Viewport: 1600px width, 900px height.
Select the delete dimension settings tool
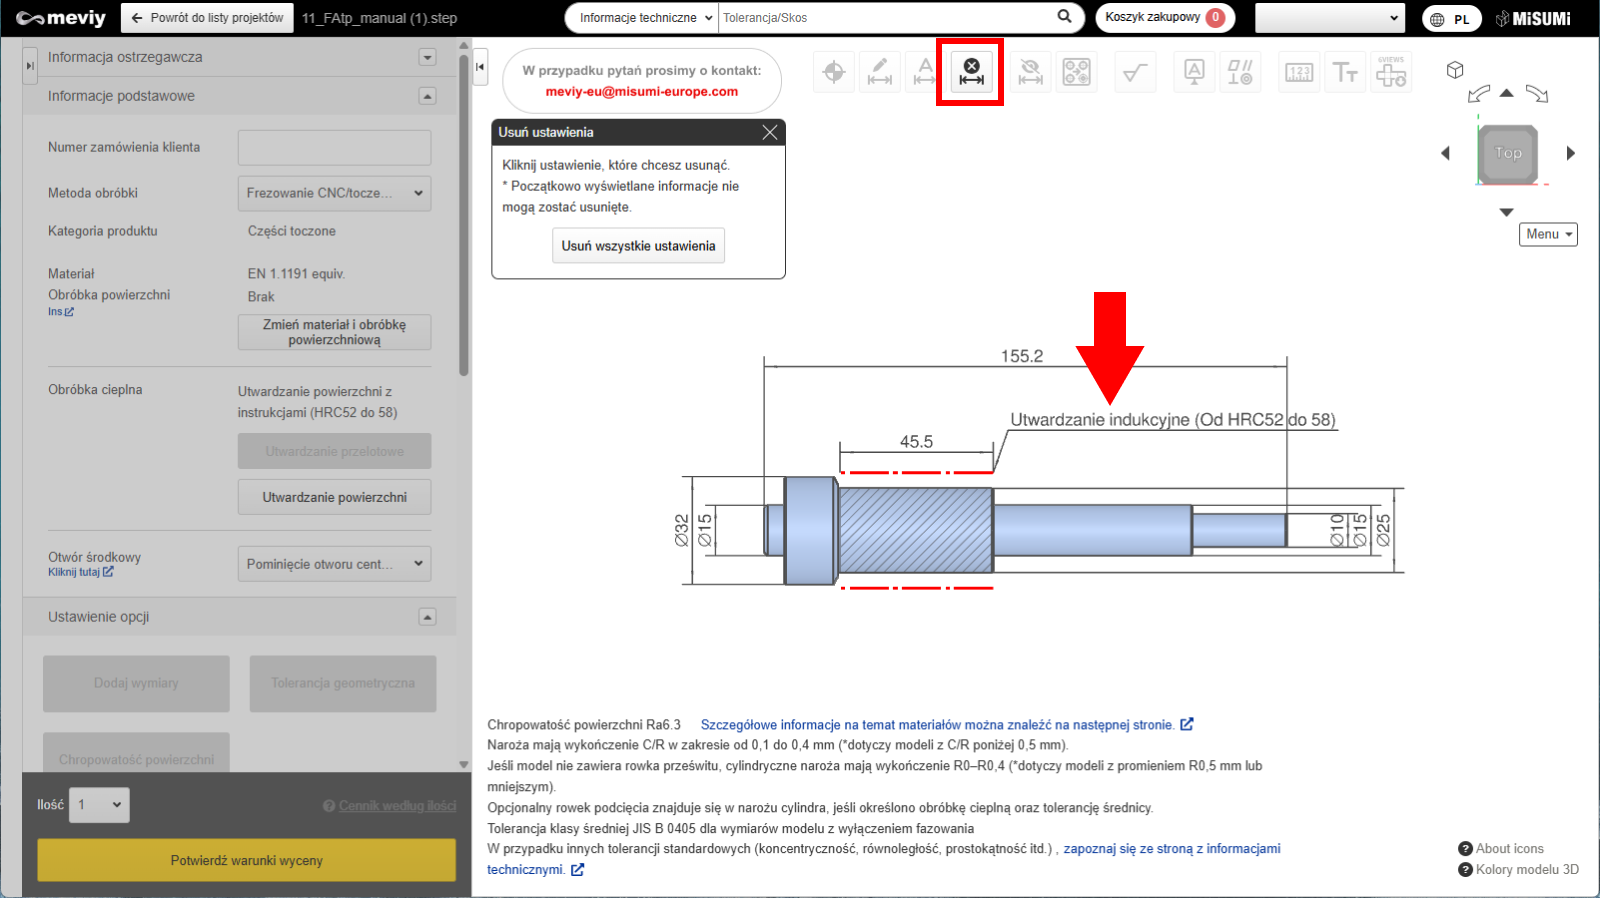pos(970,72)
